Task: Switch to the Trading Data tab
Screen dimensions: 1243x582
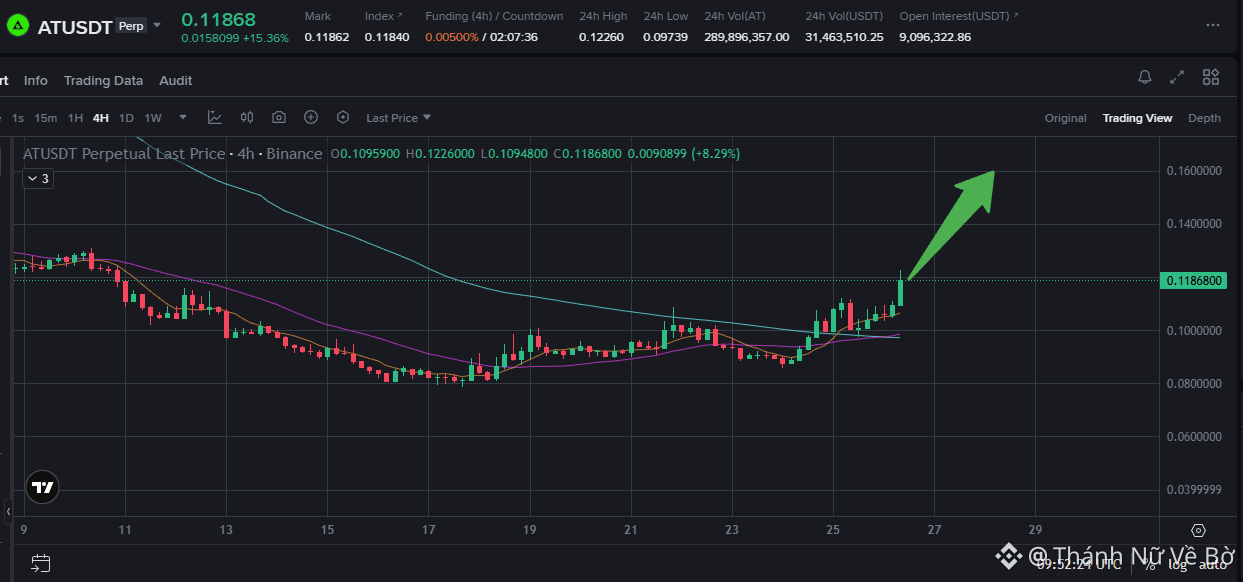Action: [x=103, y=80]
